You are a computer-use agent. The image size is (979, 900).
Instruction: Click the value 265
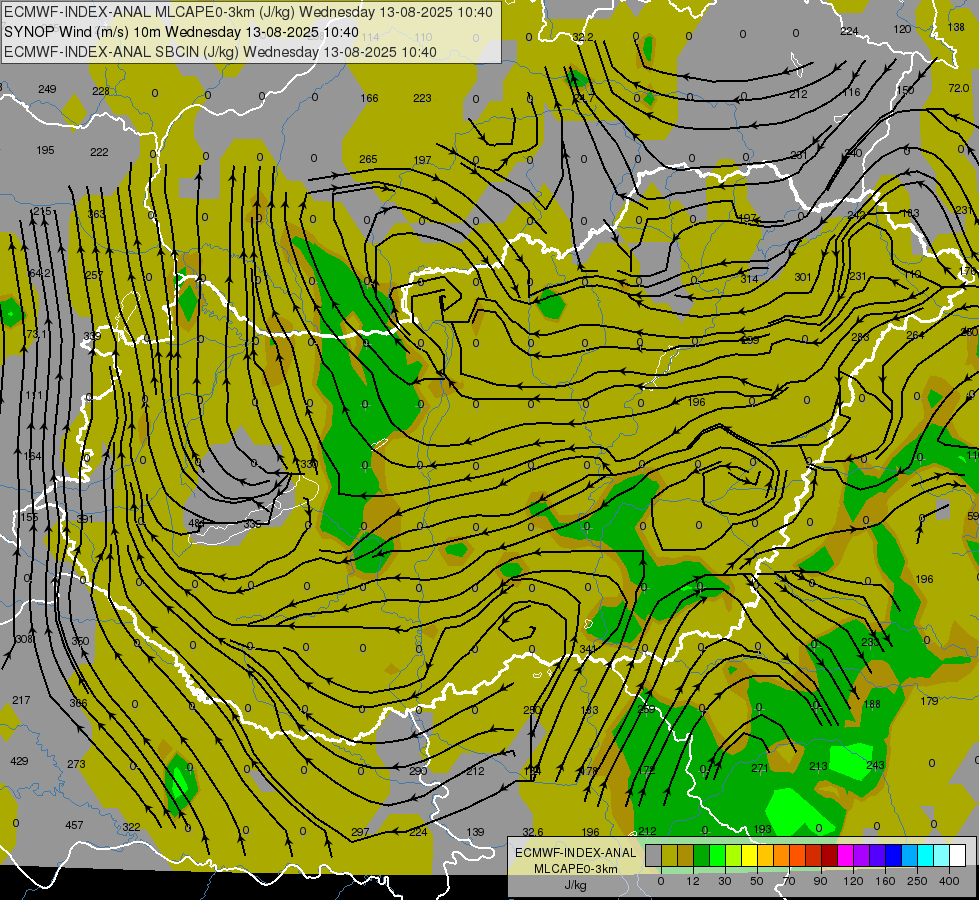[x=368, y=159]
